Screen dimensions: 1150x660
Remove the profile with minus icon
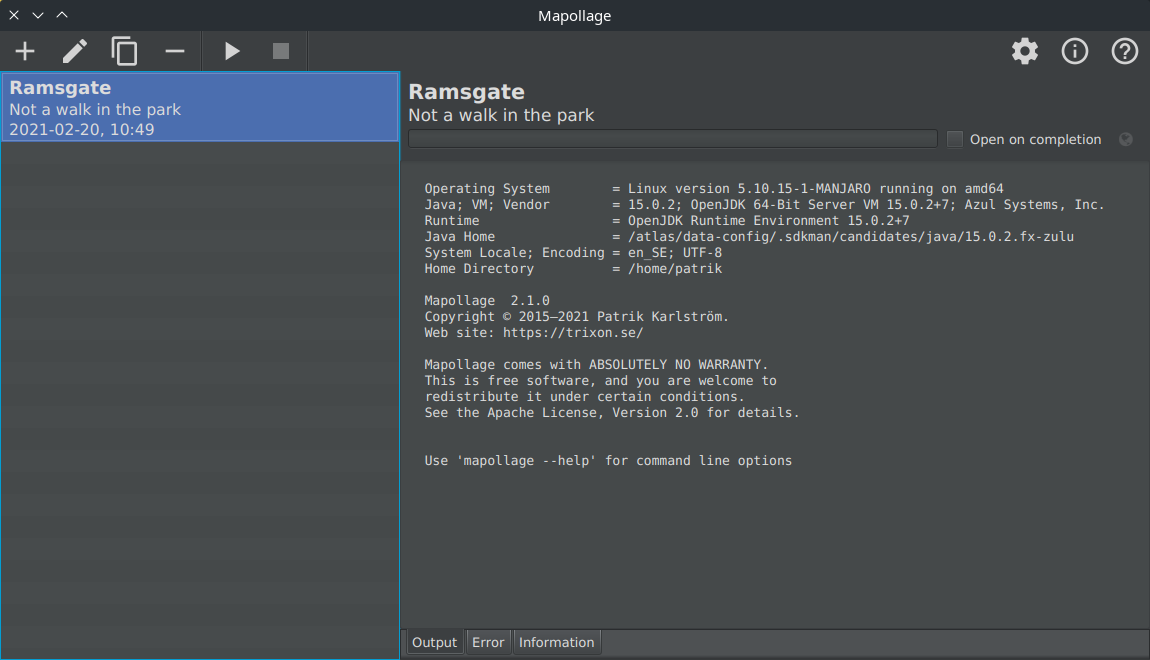175,51
